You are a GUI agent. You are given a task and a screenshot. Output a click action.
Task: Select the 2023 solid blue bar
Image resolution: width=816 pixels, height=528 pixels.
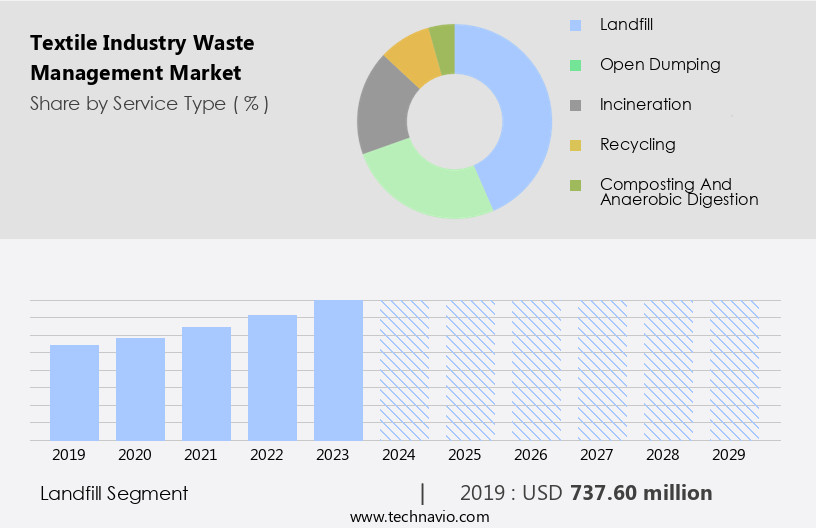[x=338, y=370]
